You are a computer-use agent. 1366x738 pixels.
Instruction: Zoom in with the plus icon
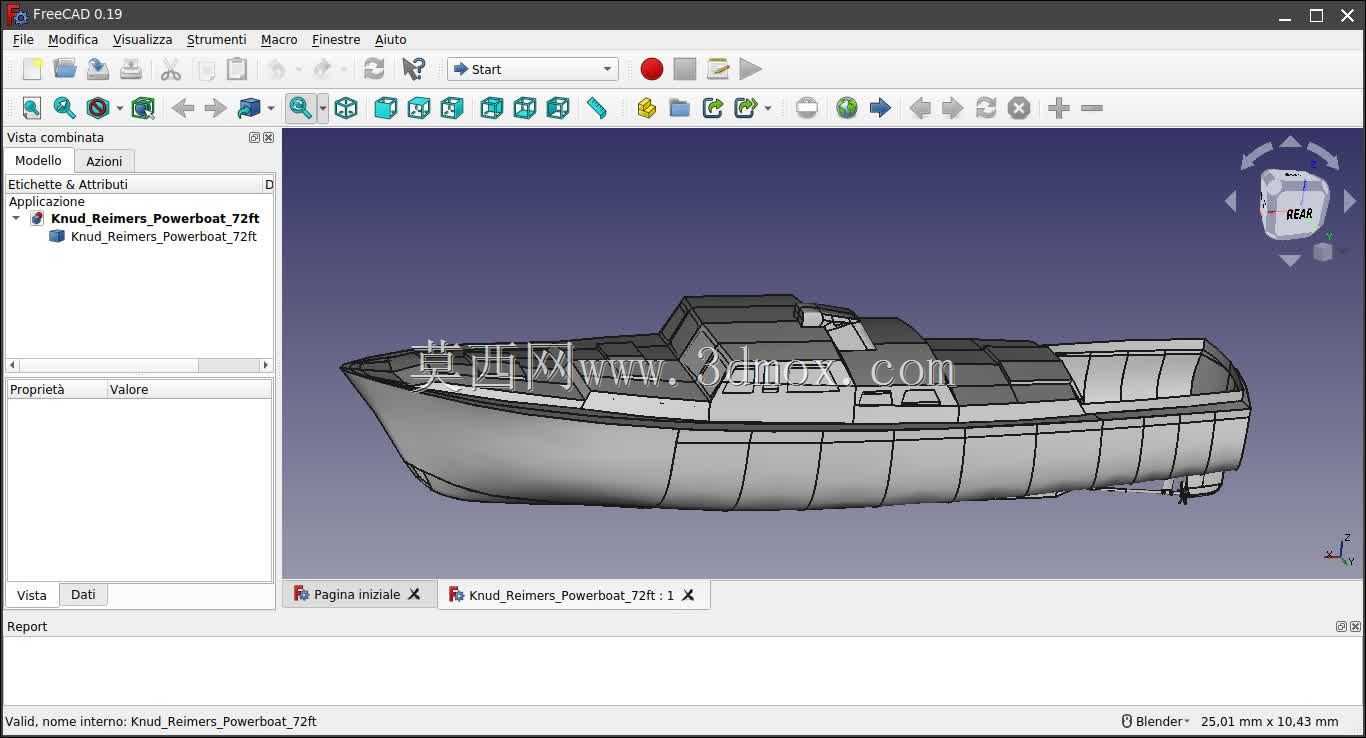coord(1059,108)
